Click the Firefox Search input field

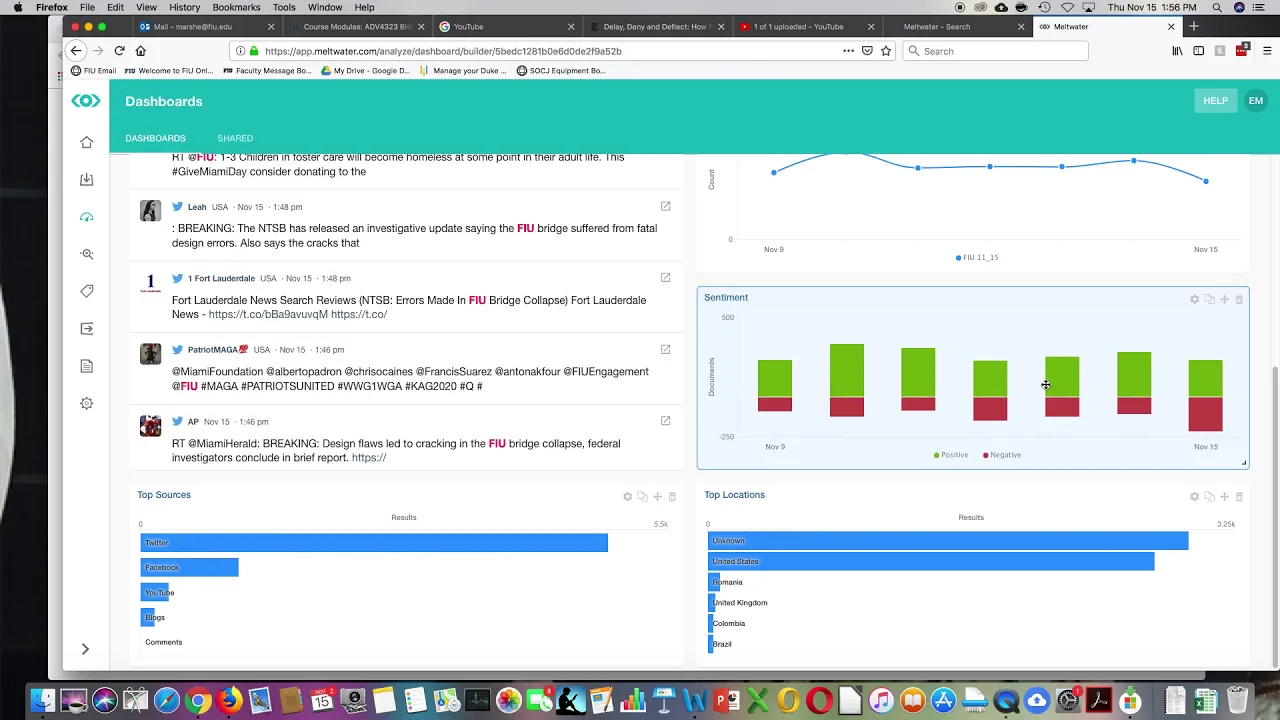[995, 51]
